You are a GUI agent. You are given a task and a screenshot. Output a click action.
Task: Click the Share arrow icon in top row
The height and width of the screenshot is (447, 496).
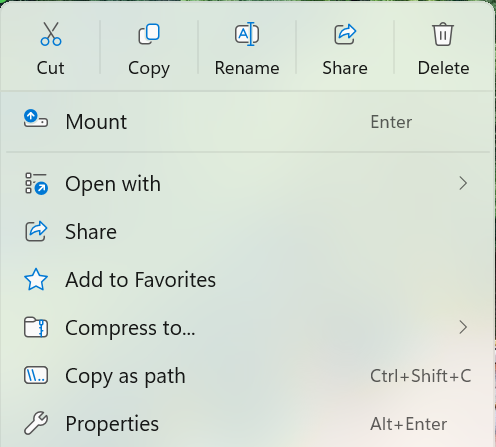[x=345, y=34]
